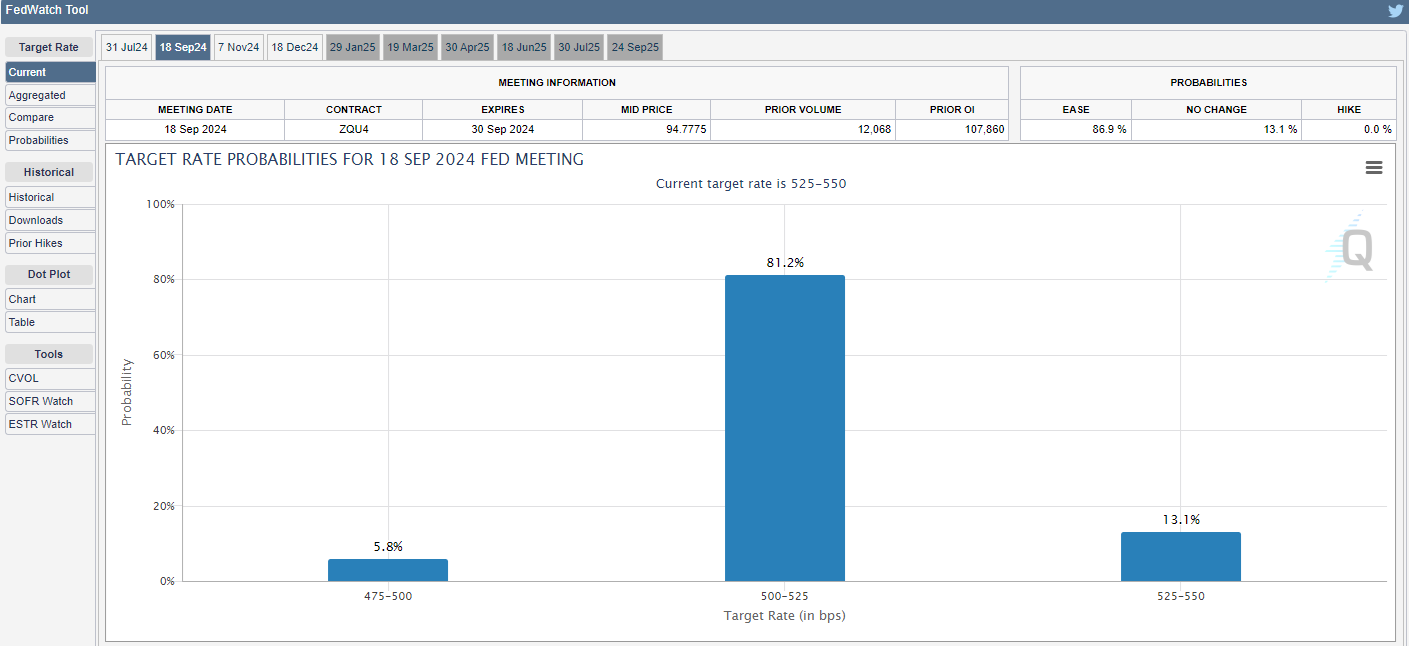This screenshot has height=646, width=1409.
Task: Click the PROBABILITIES table heading
Action: click(x=1209, y=82)
